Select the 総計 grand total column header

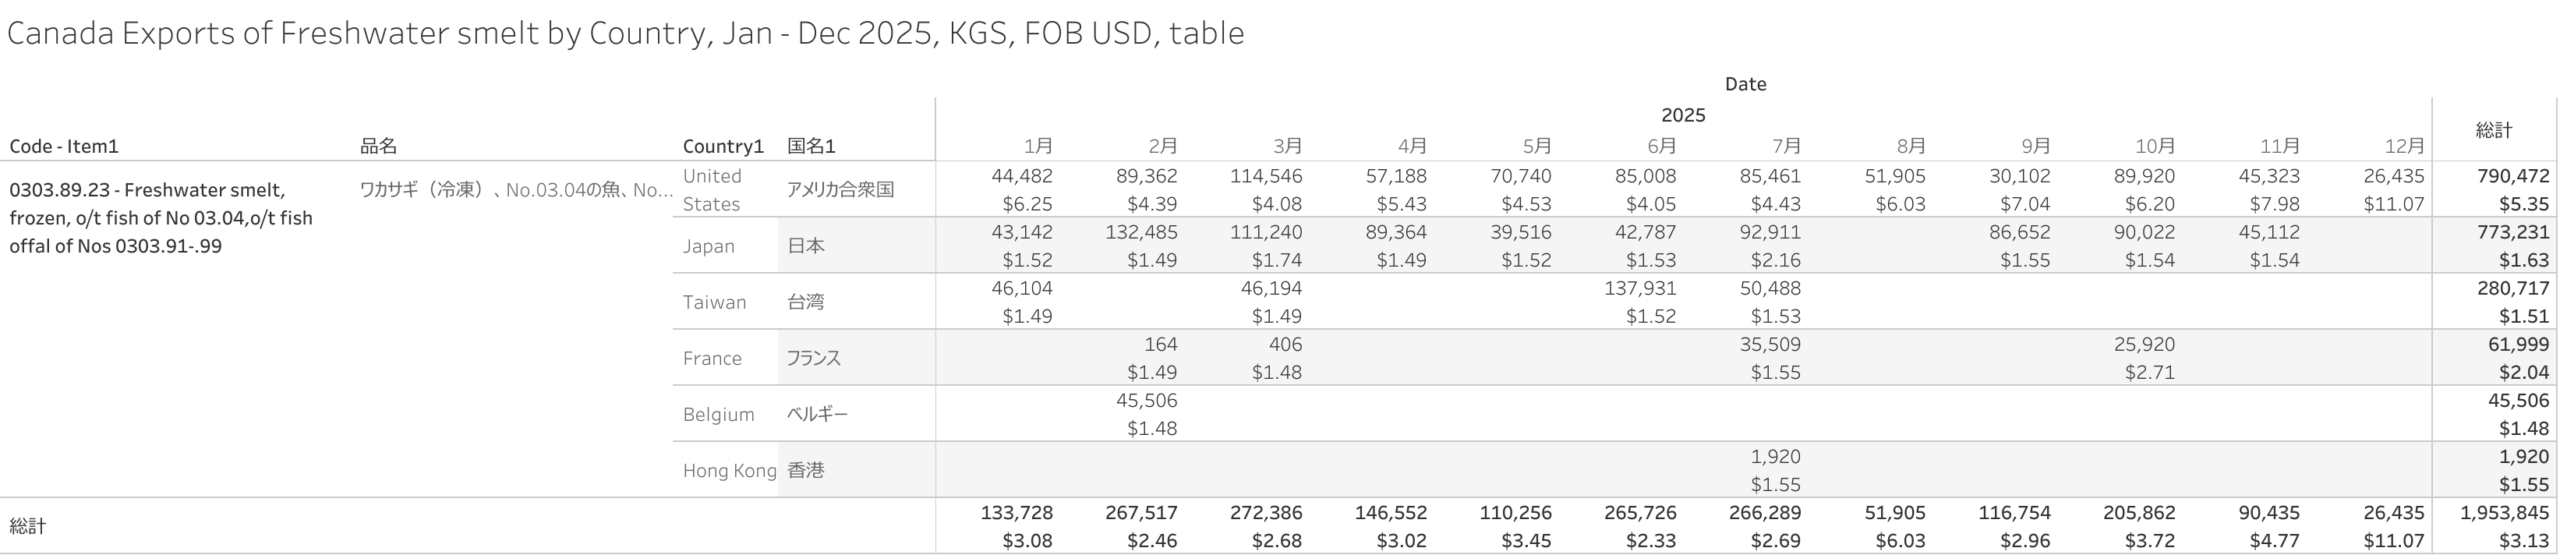pos(2494,130)
